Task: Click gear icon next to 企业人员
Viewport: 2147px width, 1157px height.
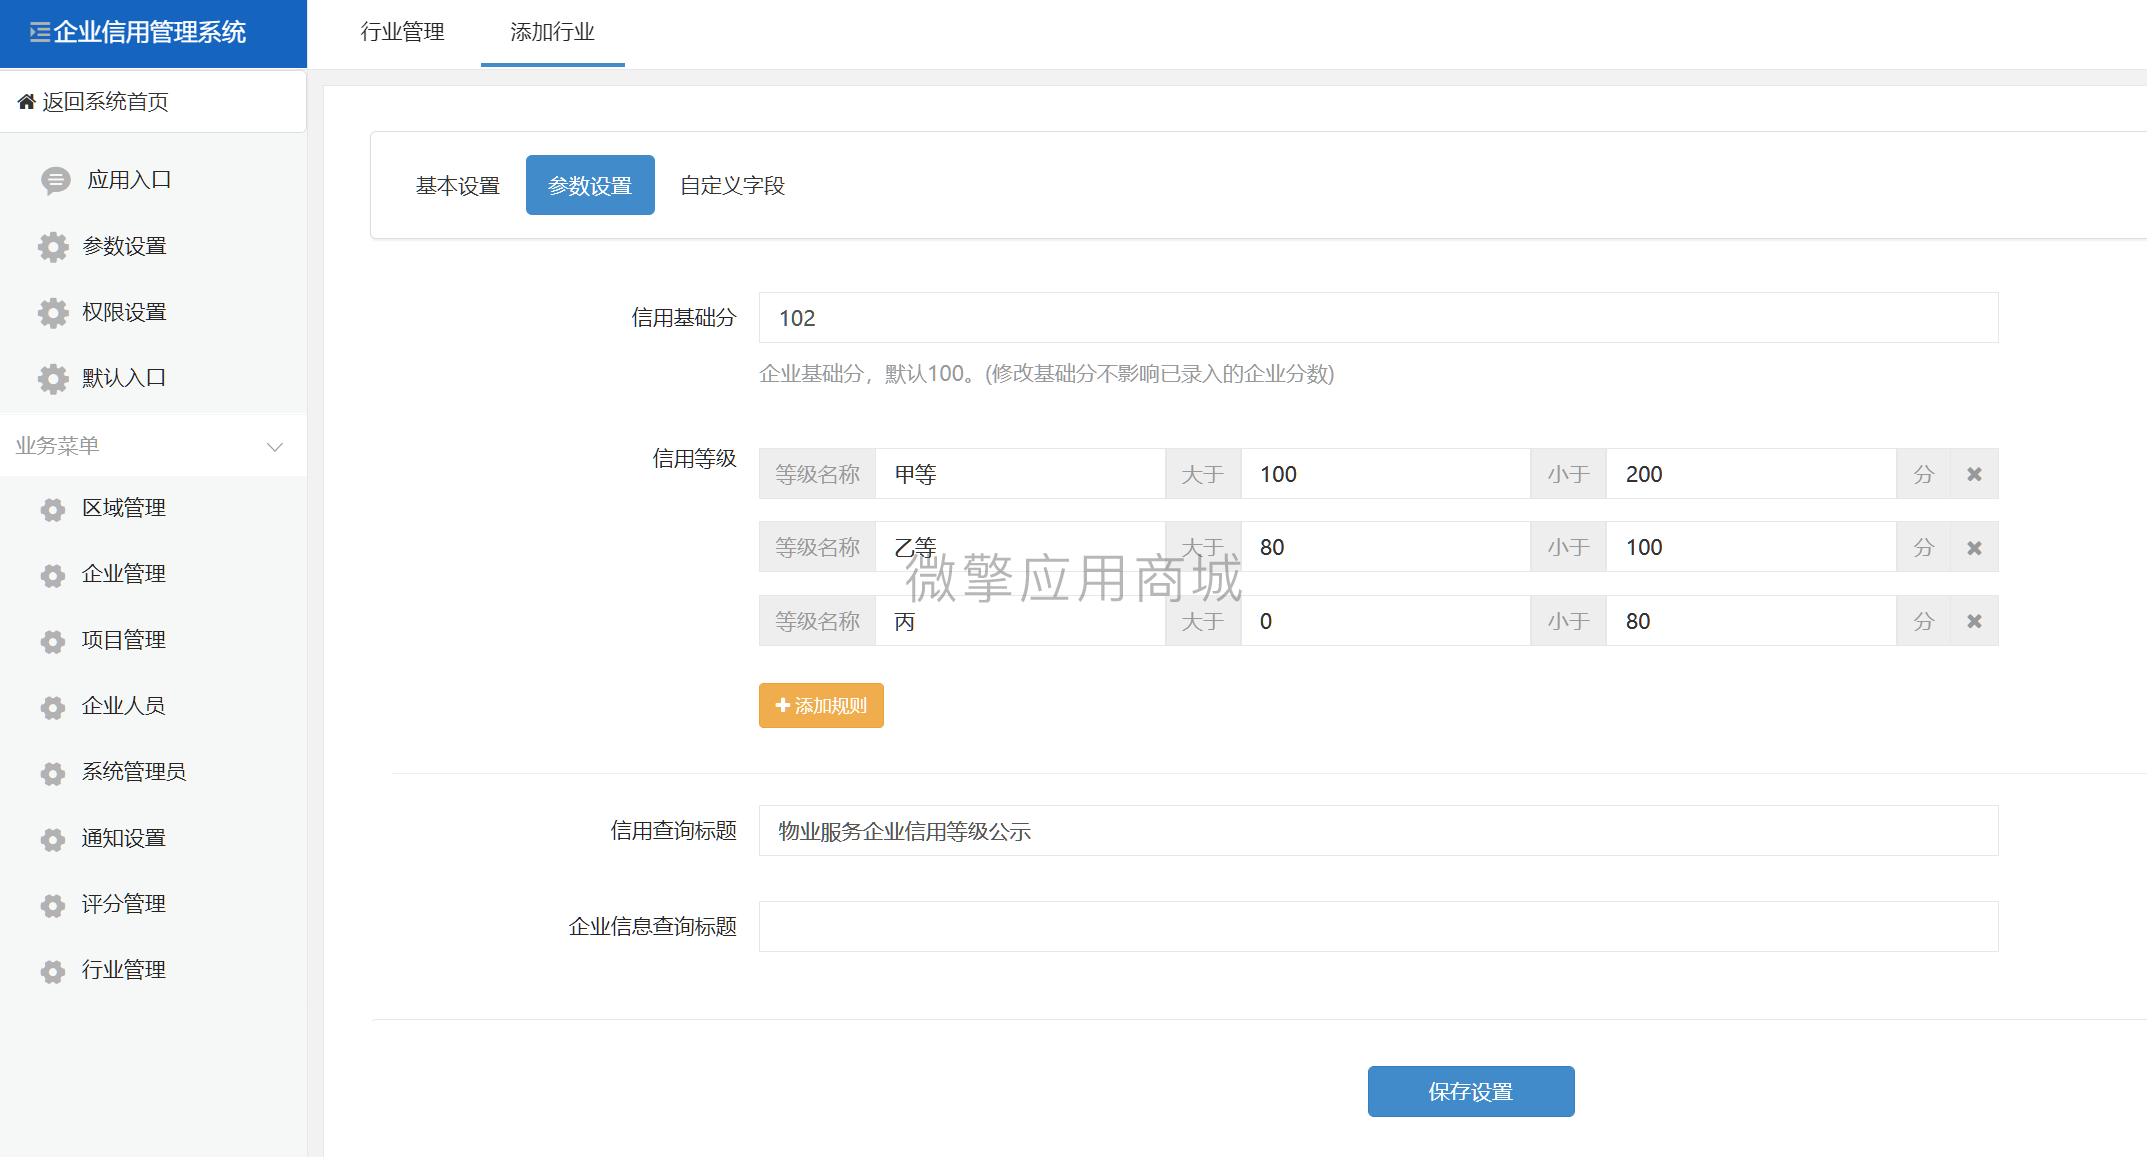Action: click(x=53, y=707)
